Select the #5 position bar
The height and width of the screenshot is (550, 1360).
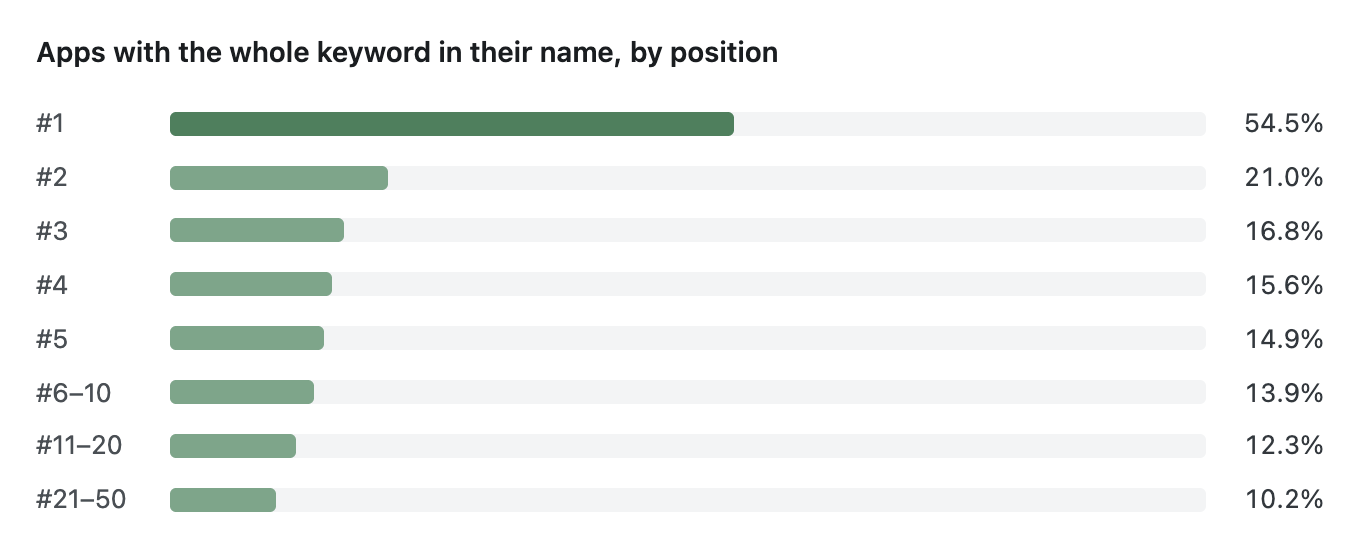(247, 338)
